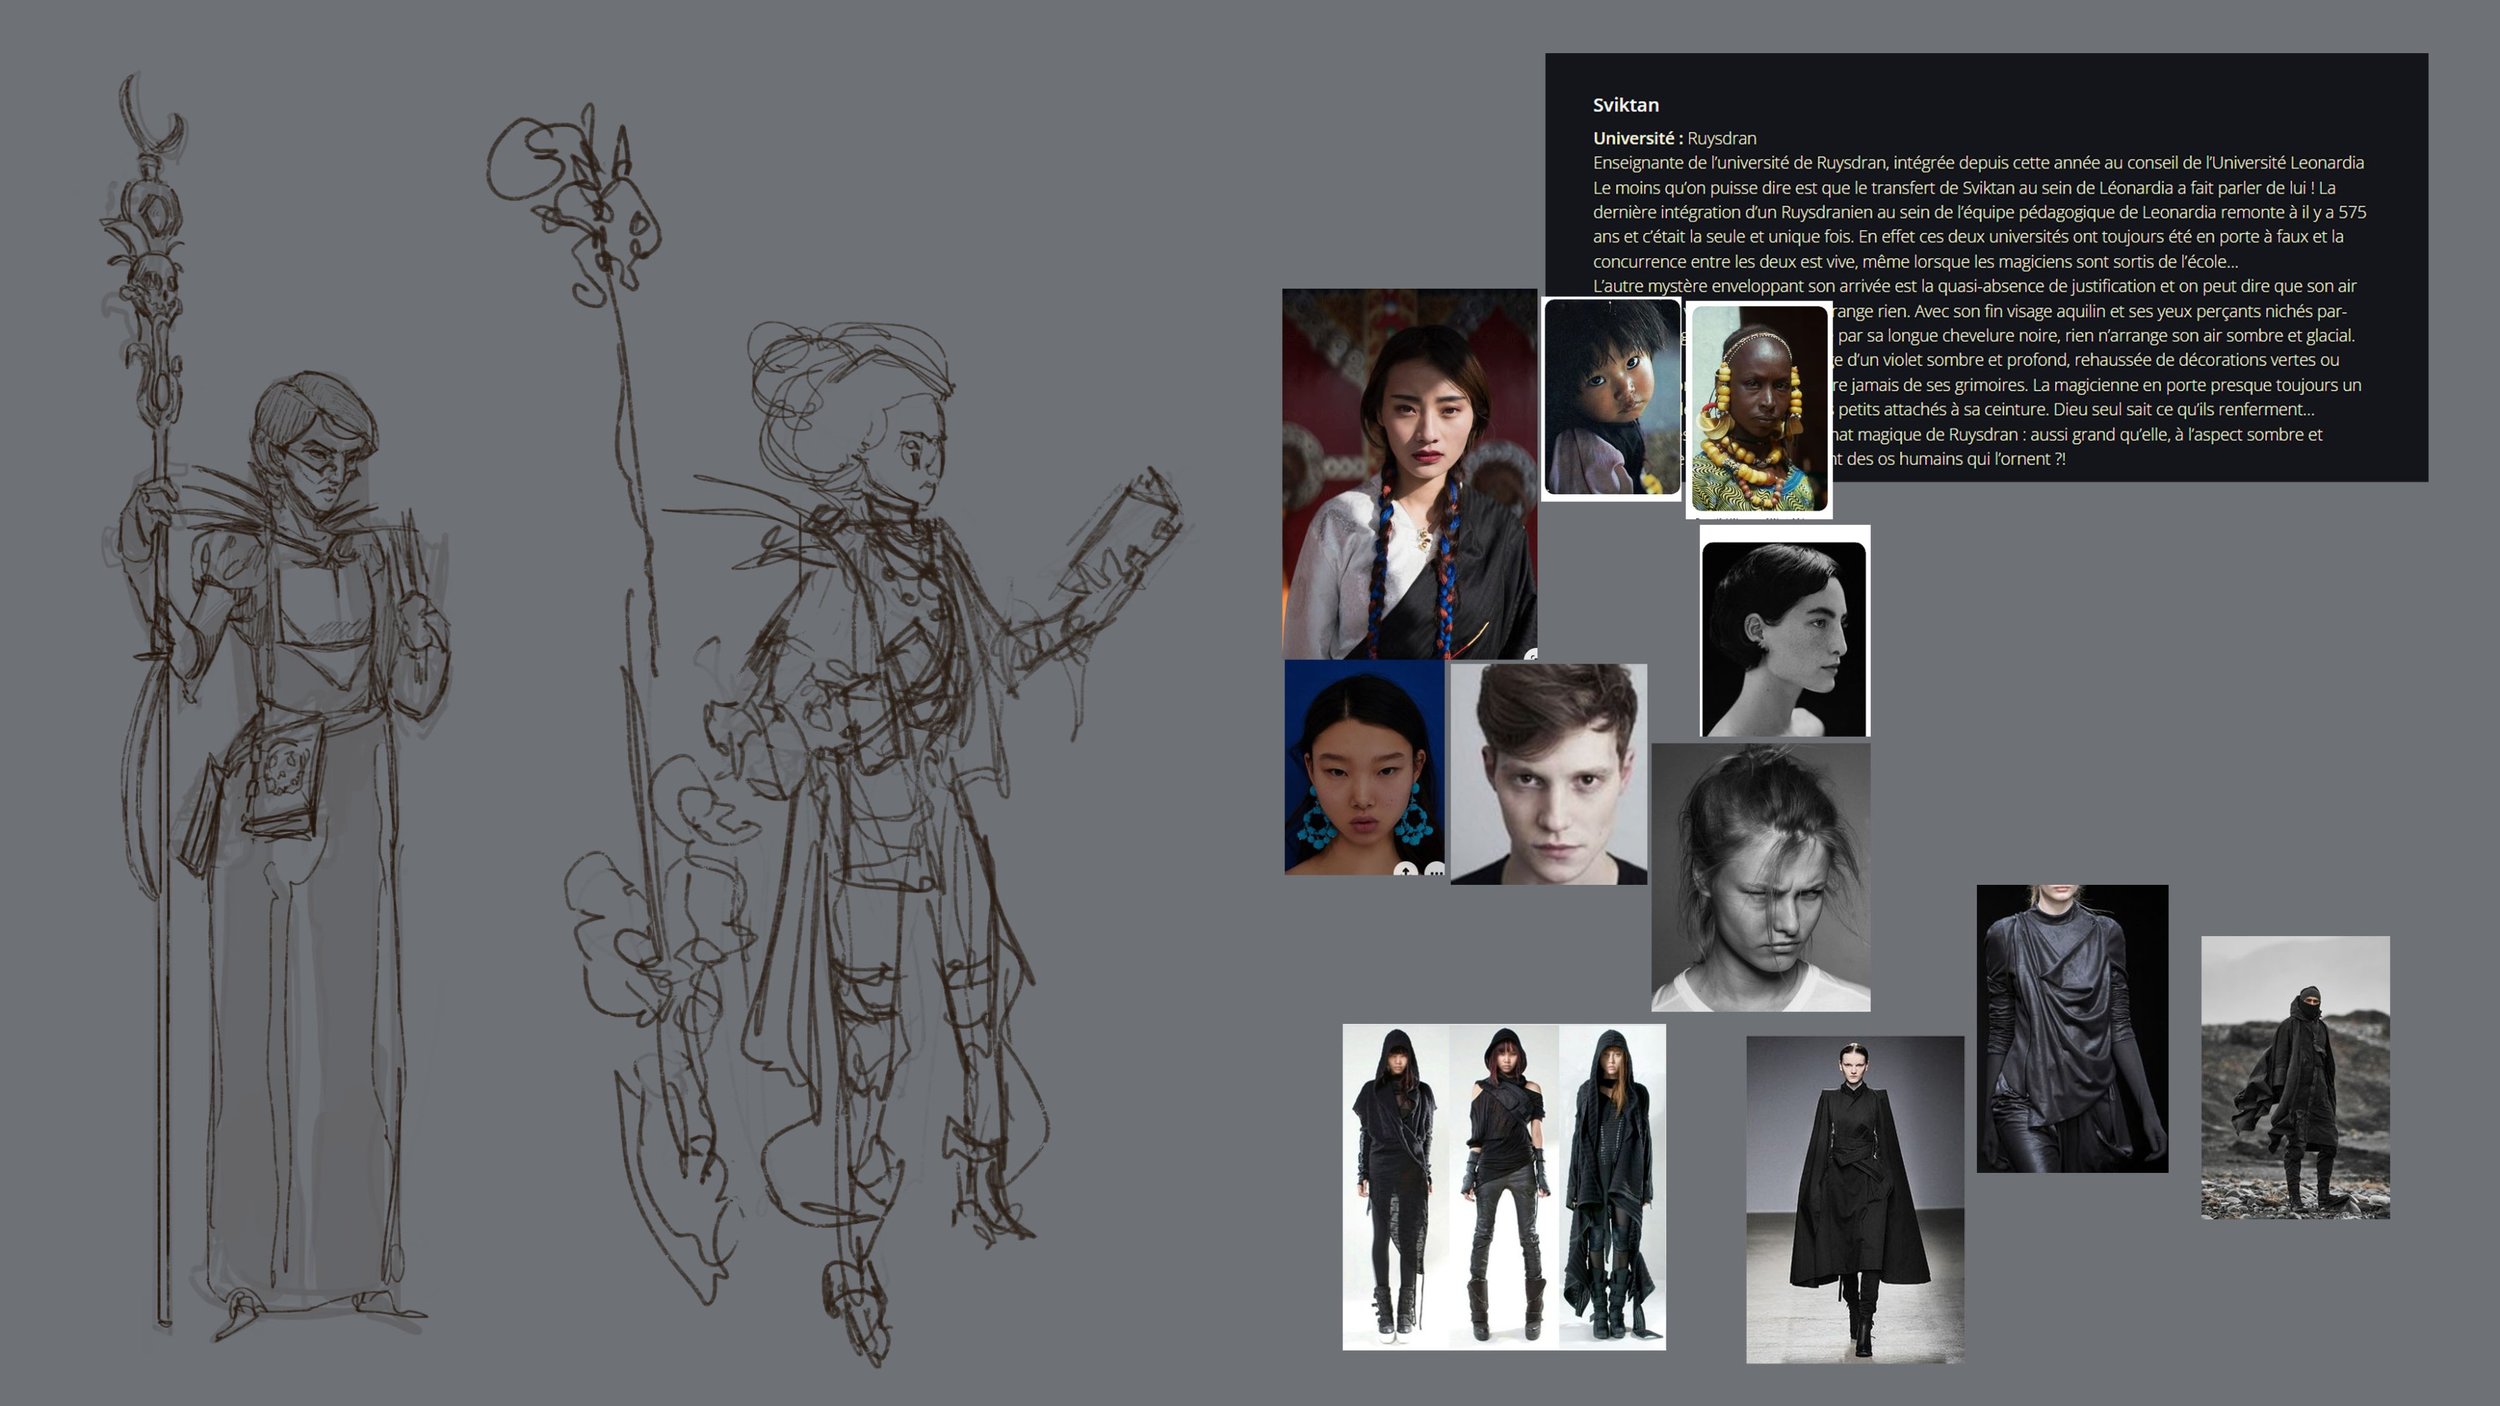Image resolution: width=2500 pixels, height=1406 pixels.
Task: Click the partial round icon on braided-hair photo corner
Action: click(1531, 654)
